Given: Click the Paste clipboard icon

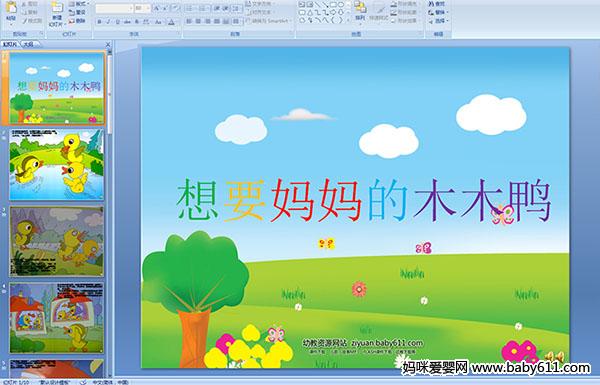Looking at the screenshot, I should [x=11, y=9].
